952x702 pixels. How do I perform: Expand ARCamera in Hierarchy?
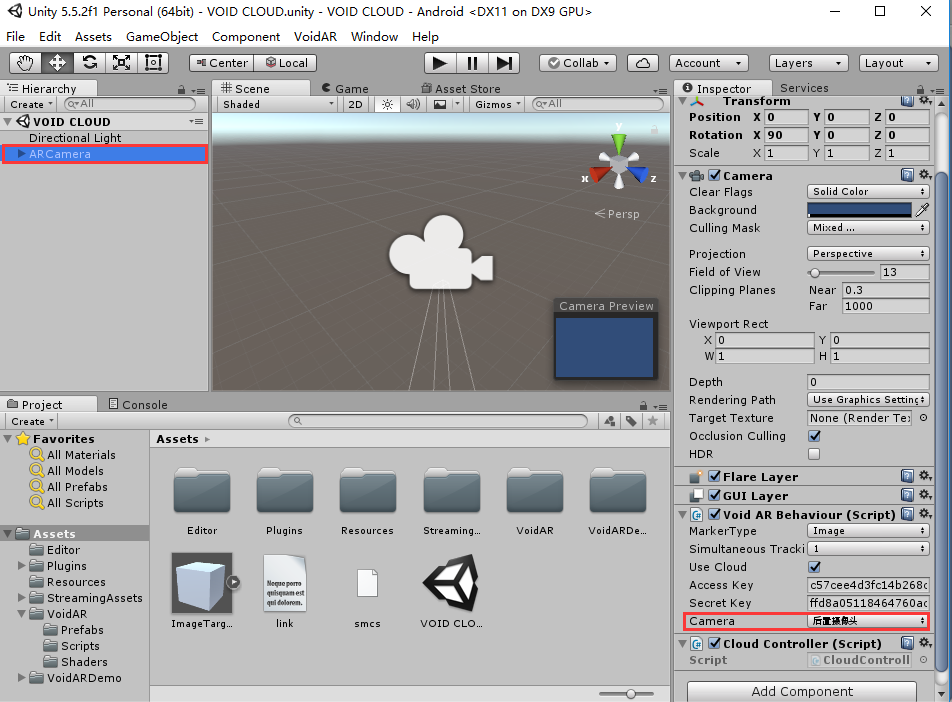[x=21, y=154]
